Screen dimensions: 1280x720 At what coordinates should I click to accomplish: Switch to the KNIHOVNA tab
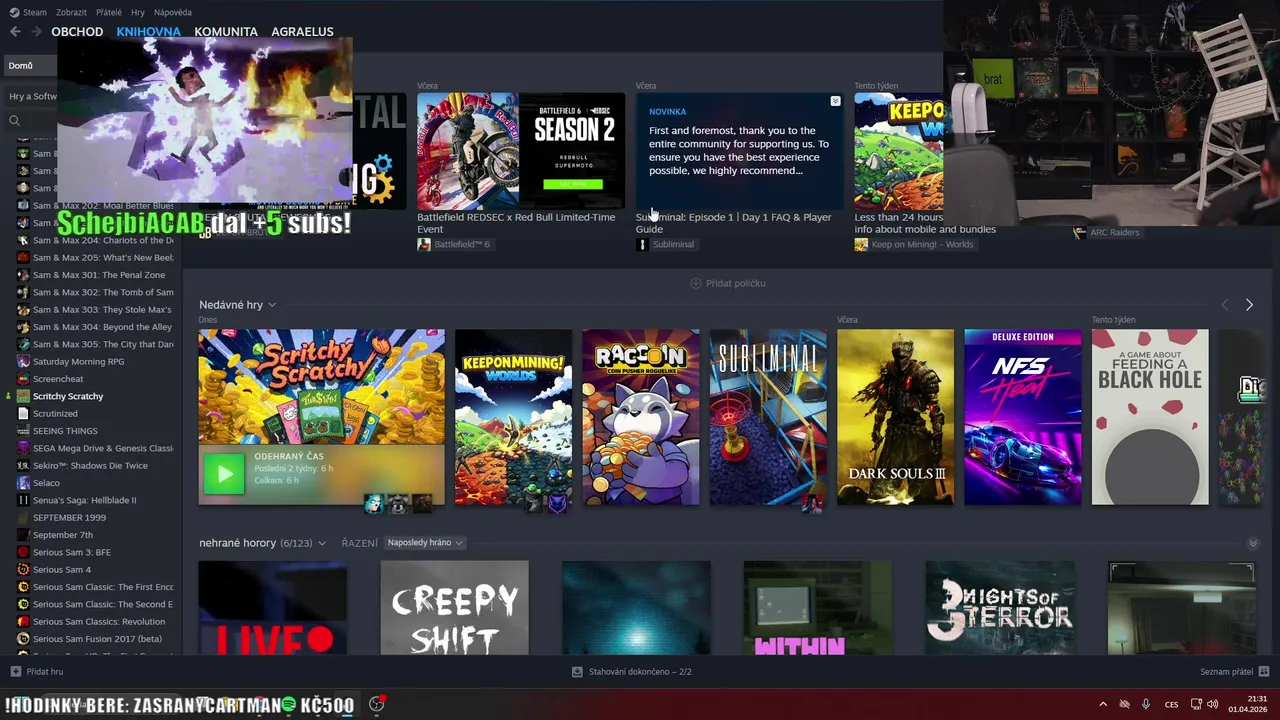click(x=148, y=32)
